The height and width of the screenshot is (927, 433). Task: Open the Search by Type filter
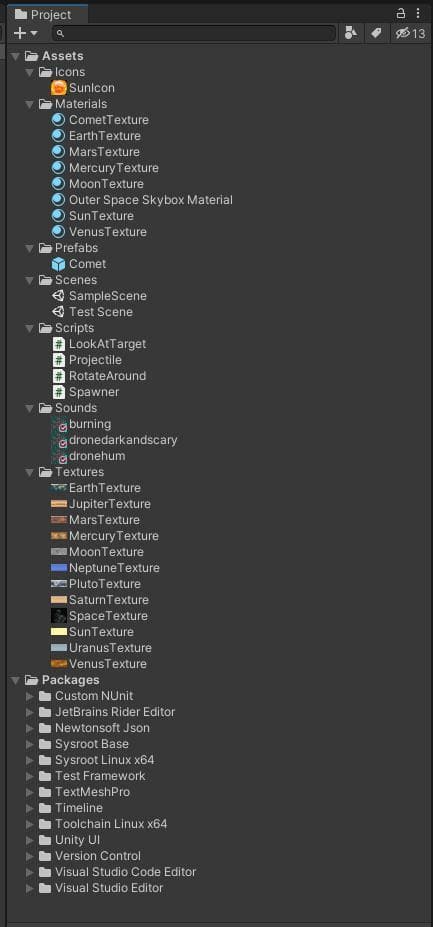click(351, 33)
